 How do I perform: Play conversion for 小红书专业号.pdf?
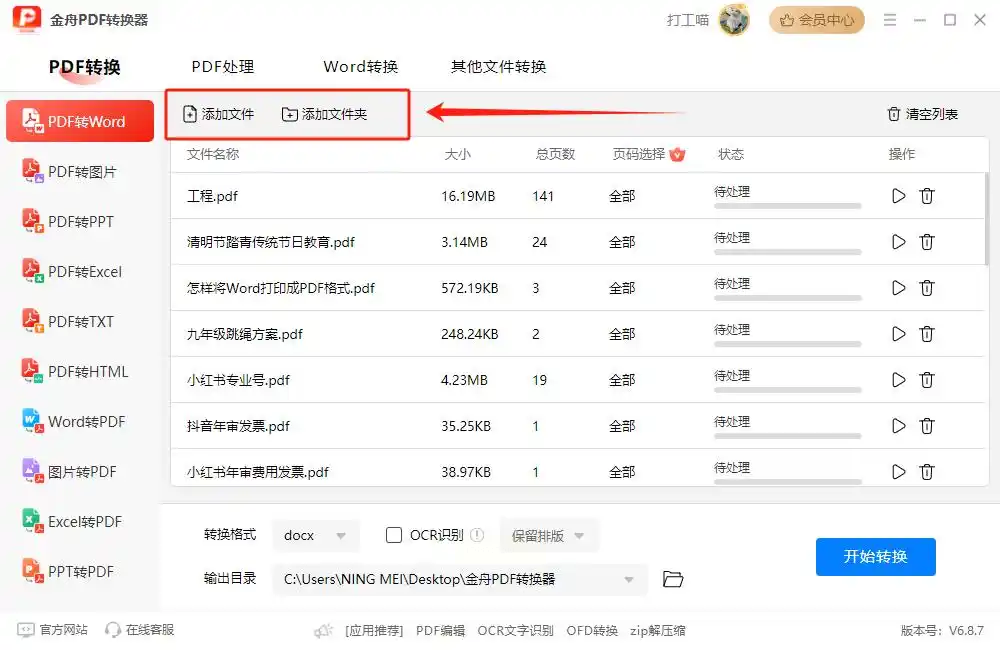[899, 380]
